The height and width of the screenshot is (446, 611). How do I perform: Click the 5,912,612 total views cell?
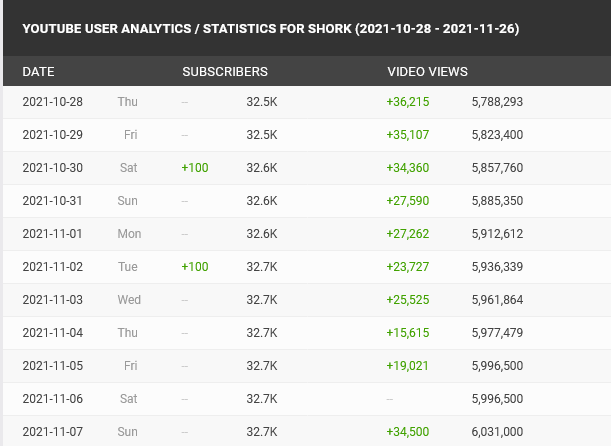(497, 234)
